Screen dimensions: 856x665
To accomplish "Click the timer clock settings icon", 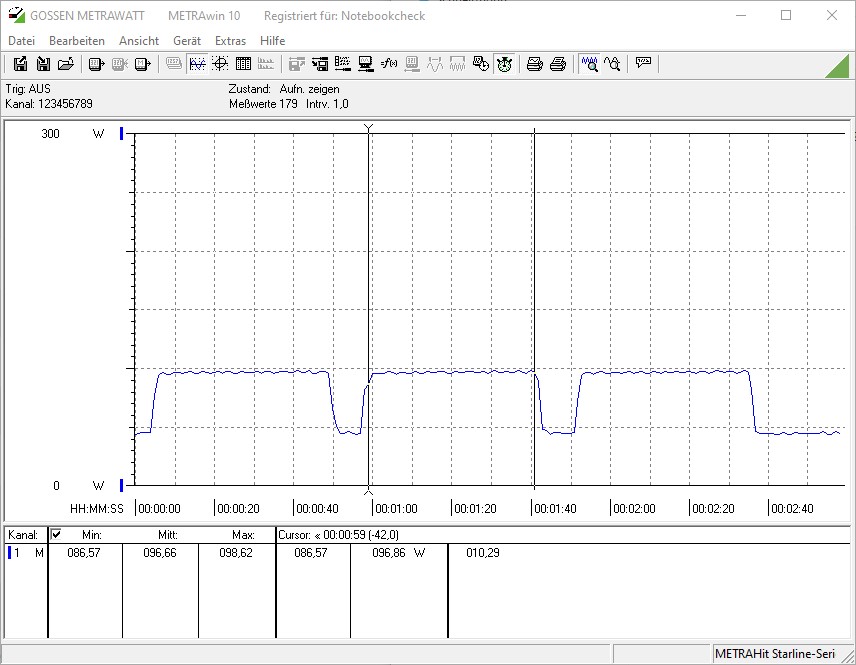I will (480, 64).
